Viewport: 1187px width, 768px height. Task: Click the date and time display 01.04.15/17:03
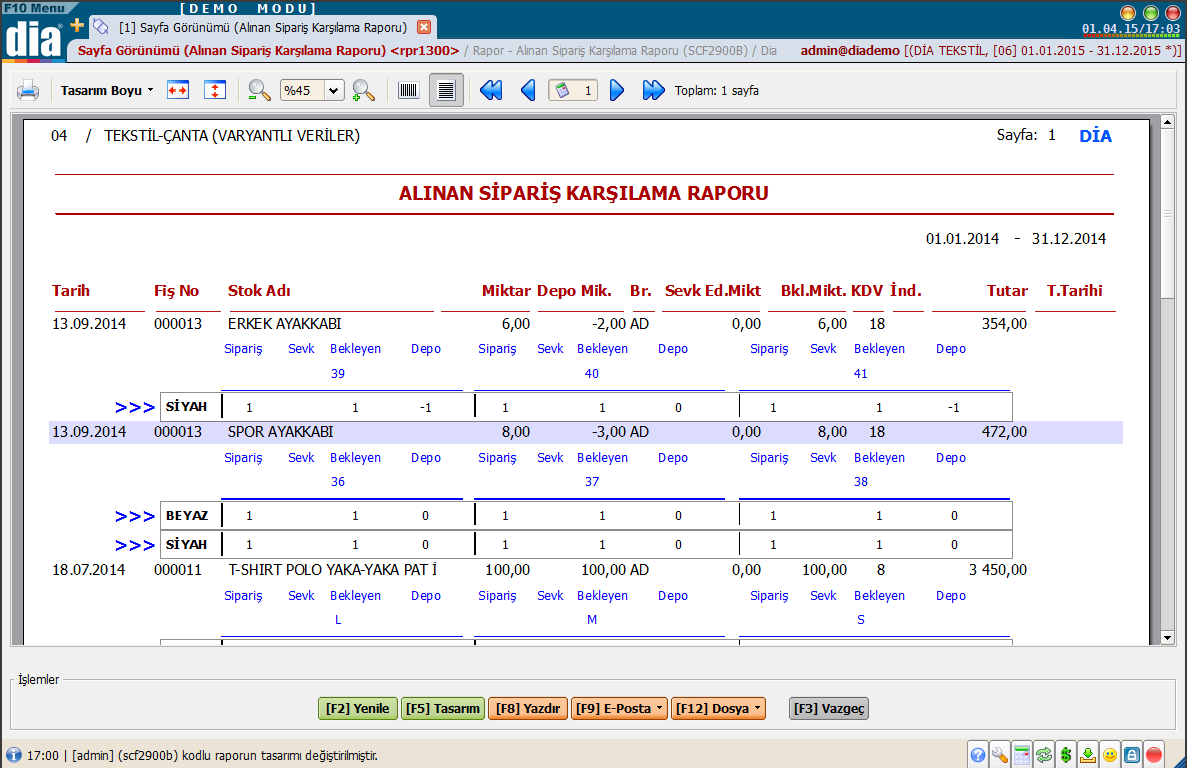[x=1130, y=29]
